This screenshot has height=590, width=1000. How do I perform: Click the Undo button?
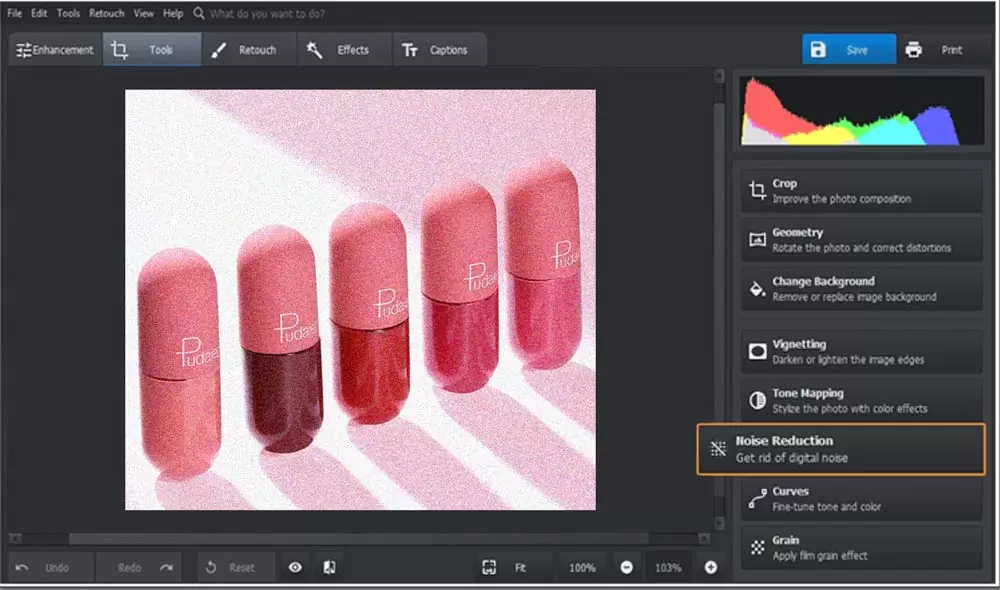point(51,567)
